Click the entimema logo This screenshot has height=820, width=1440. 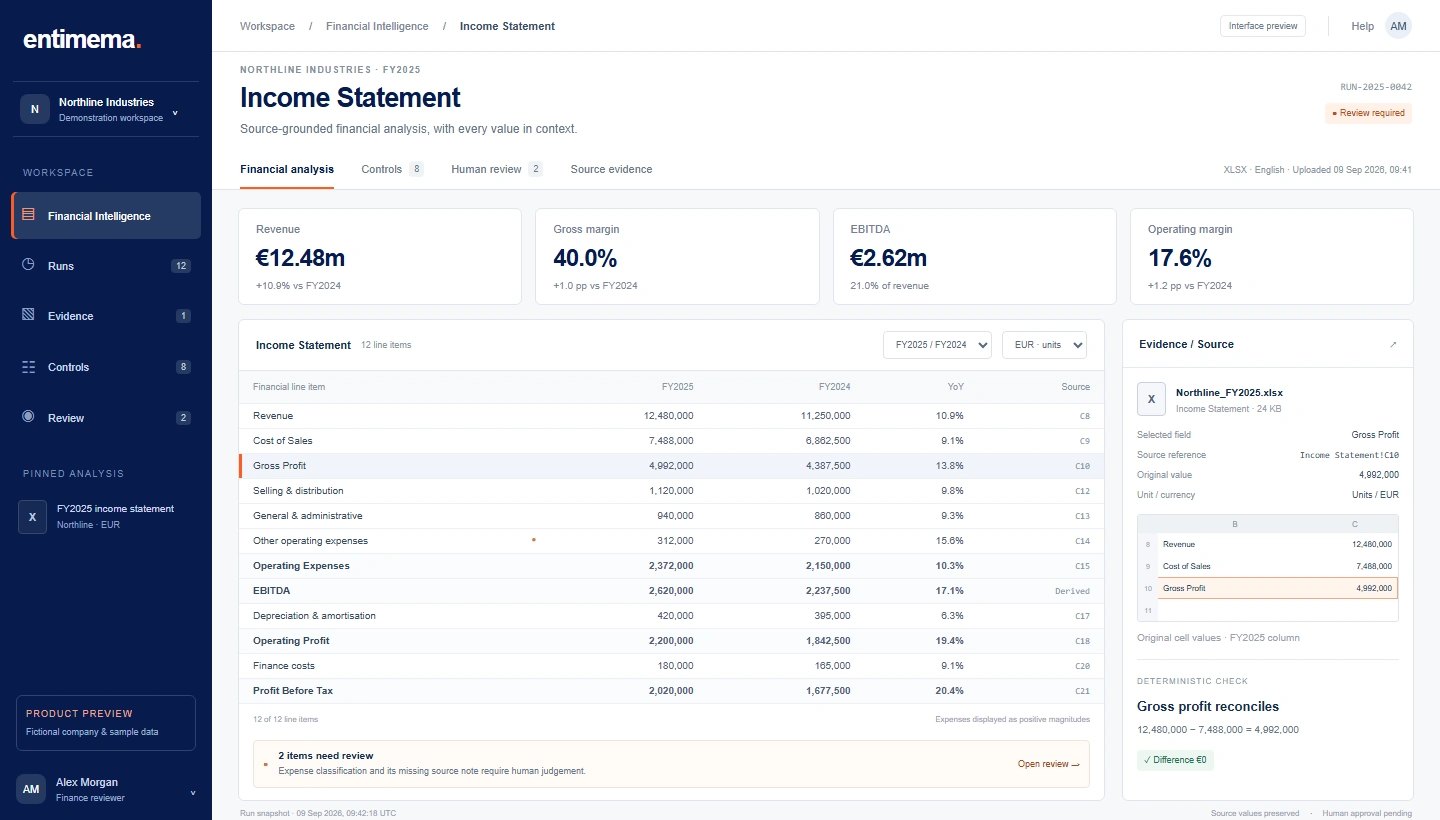(82, 40)
